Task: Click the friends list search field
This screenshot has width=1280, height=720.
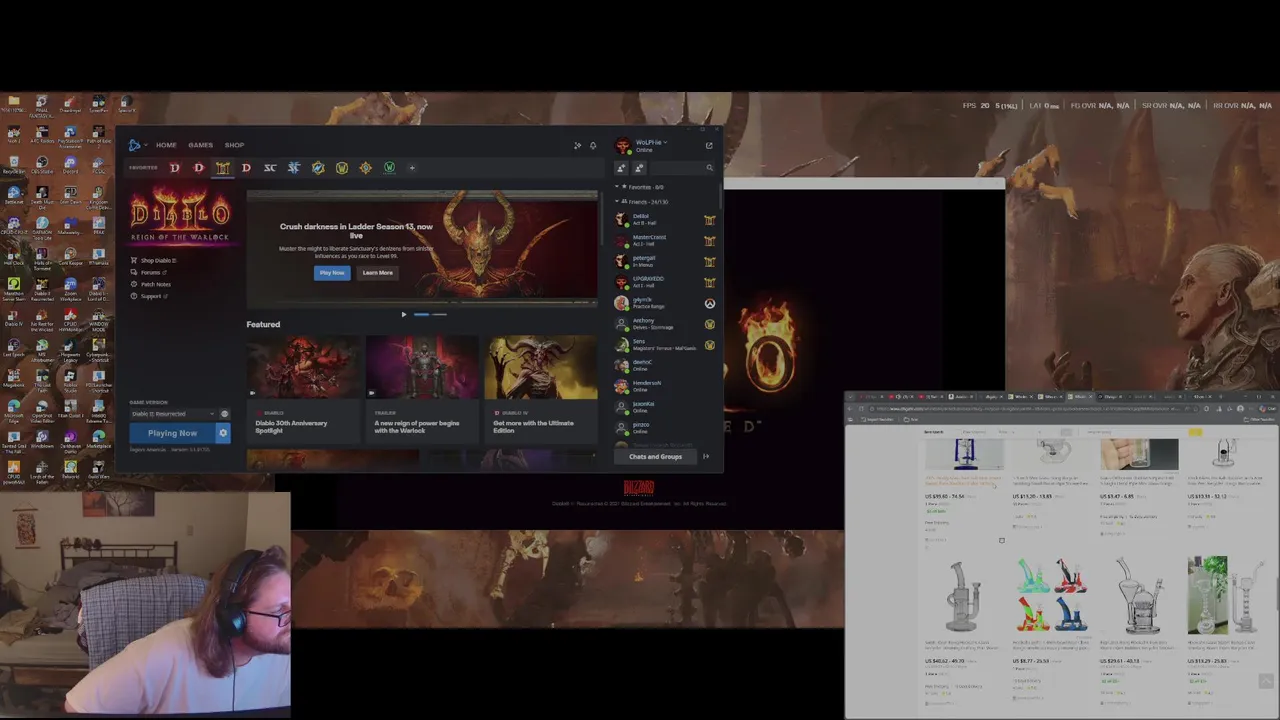Action: (x=675, y=168)
